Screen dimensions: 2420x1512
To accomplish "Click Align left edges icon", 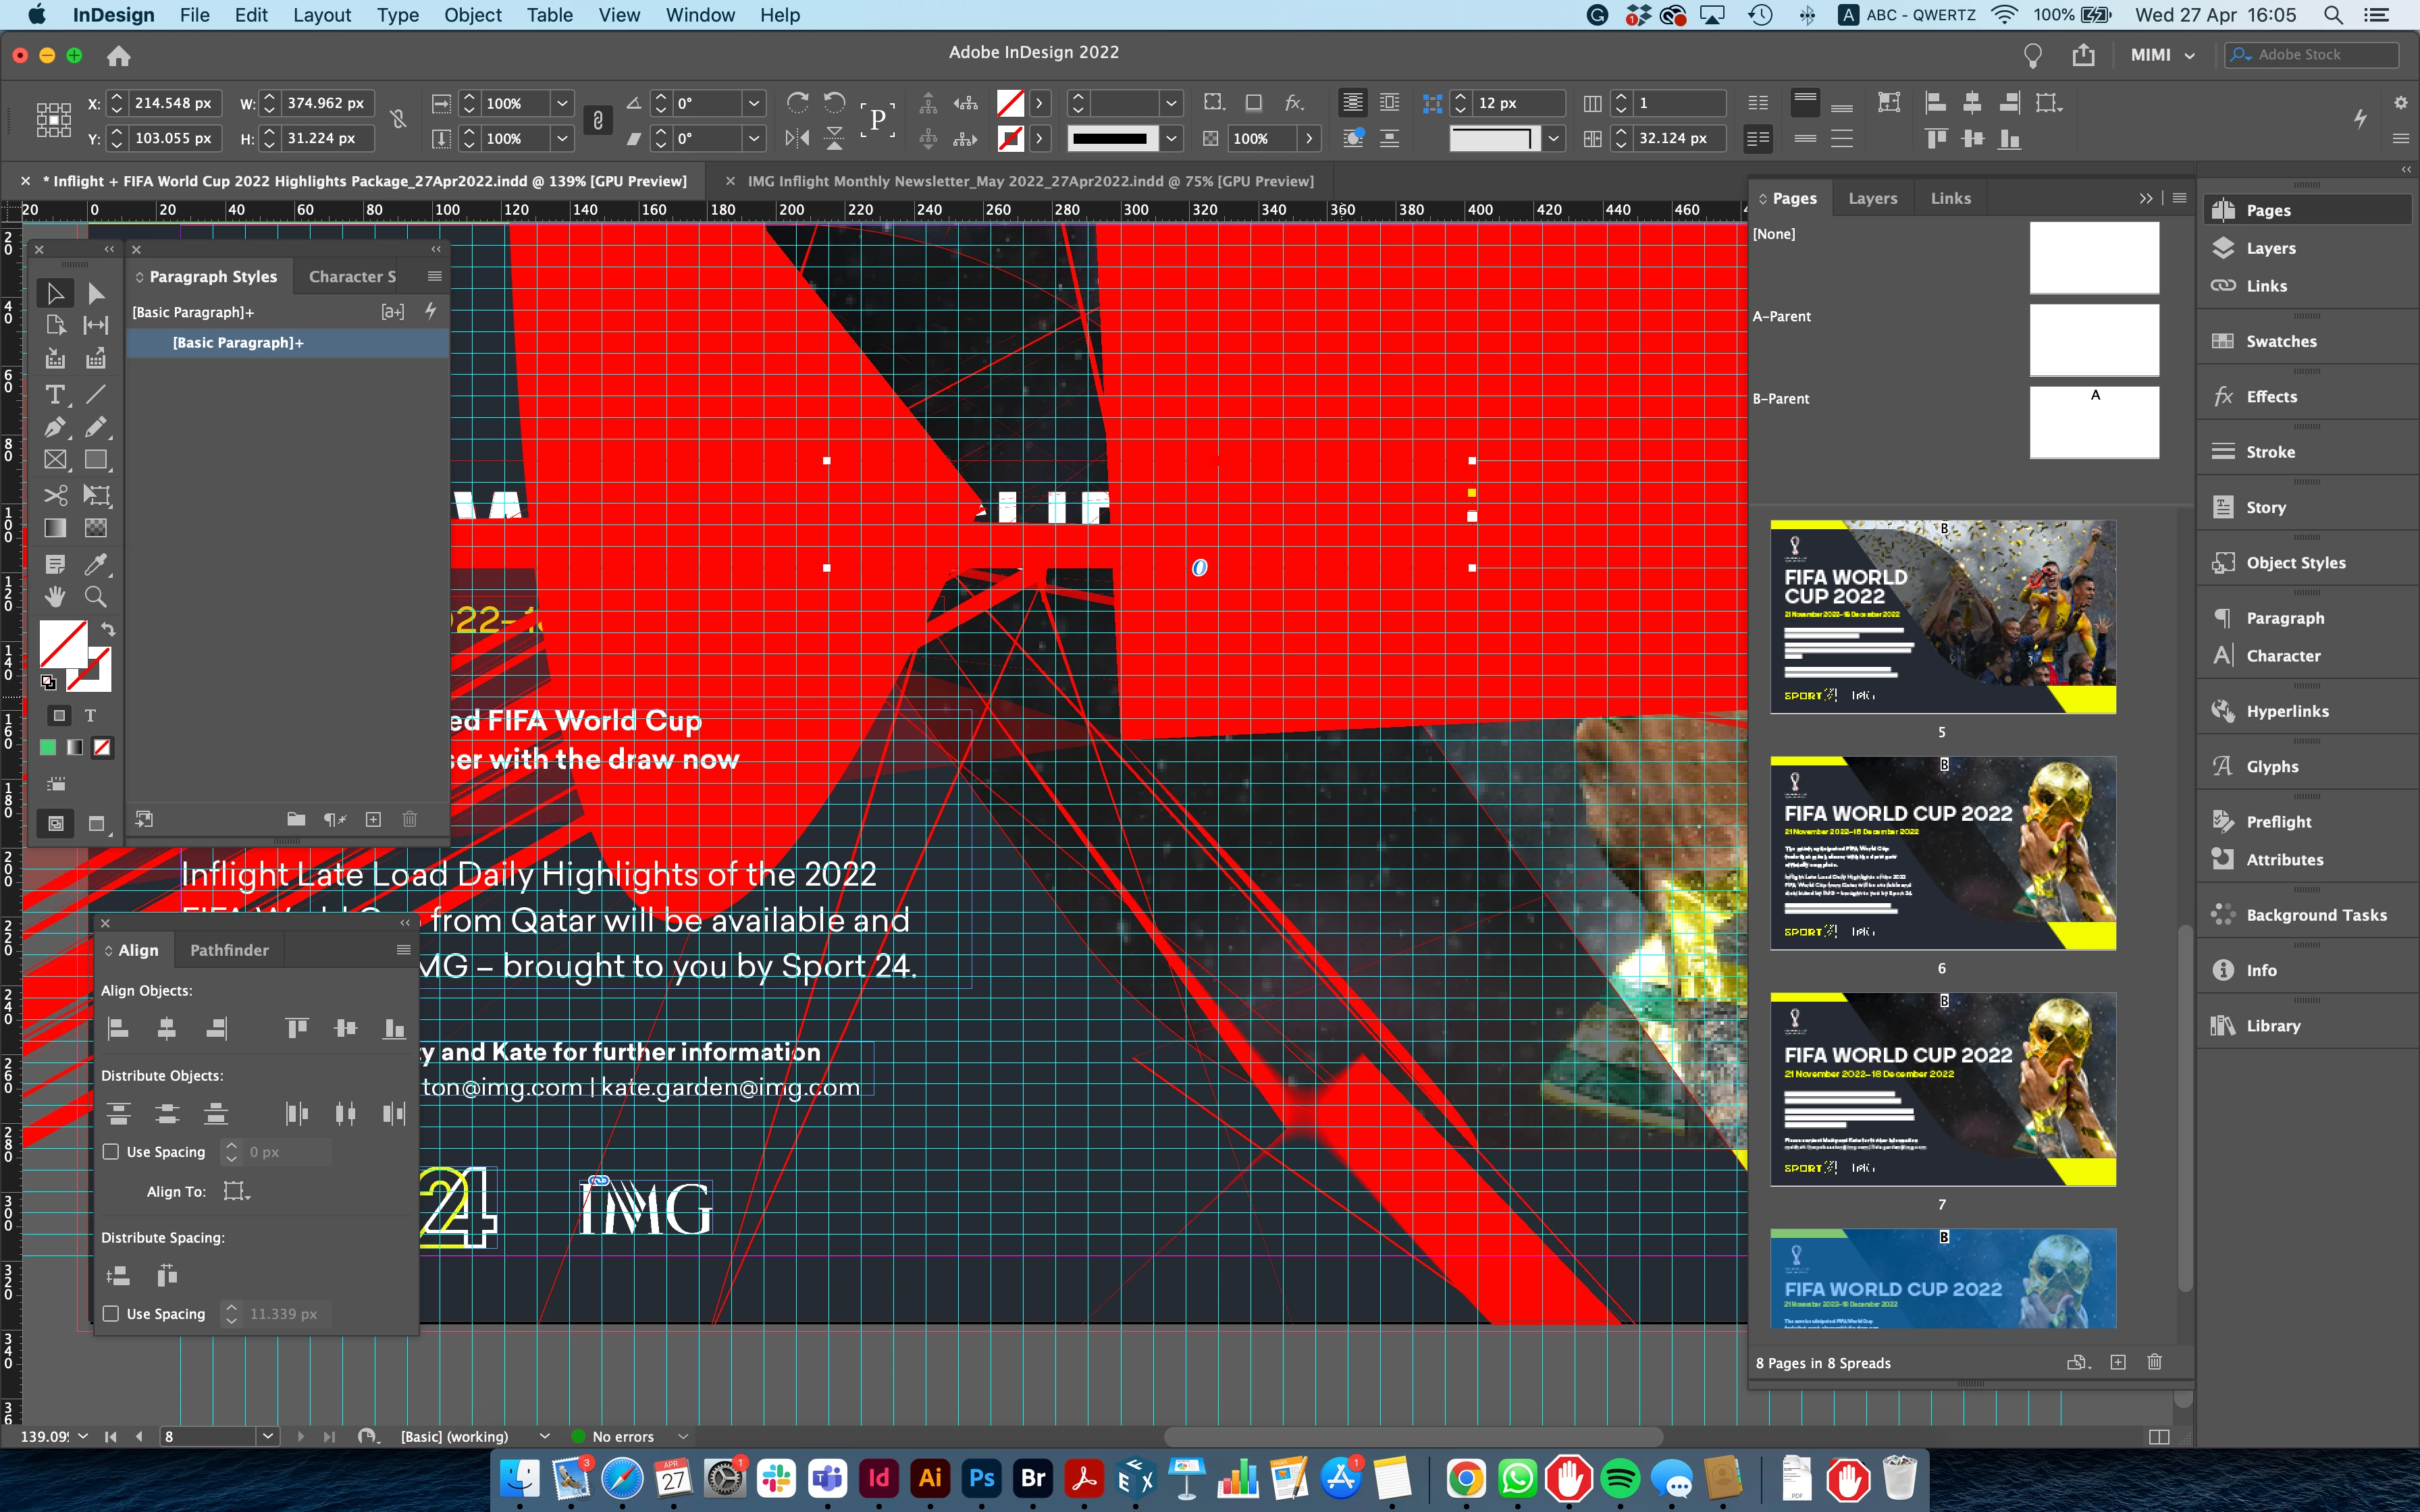I will (x=118, y=1028).
